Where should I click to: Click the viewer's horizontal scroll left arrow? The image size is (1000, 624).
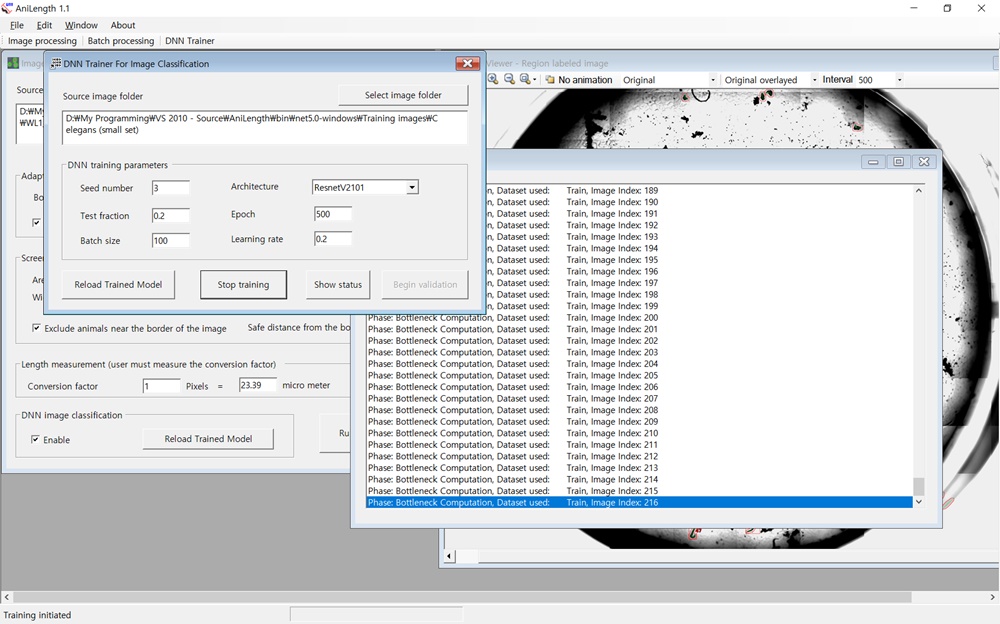(x=449, y=556)
